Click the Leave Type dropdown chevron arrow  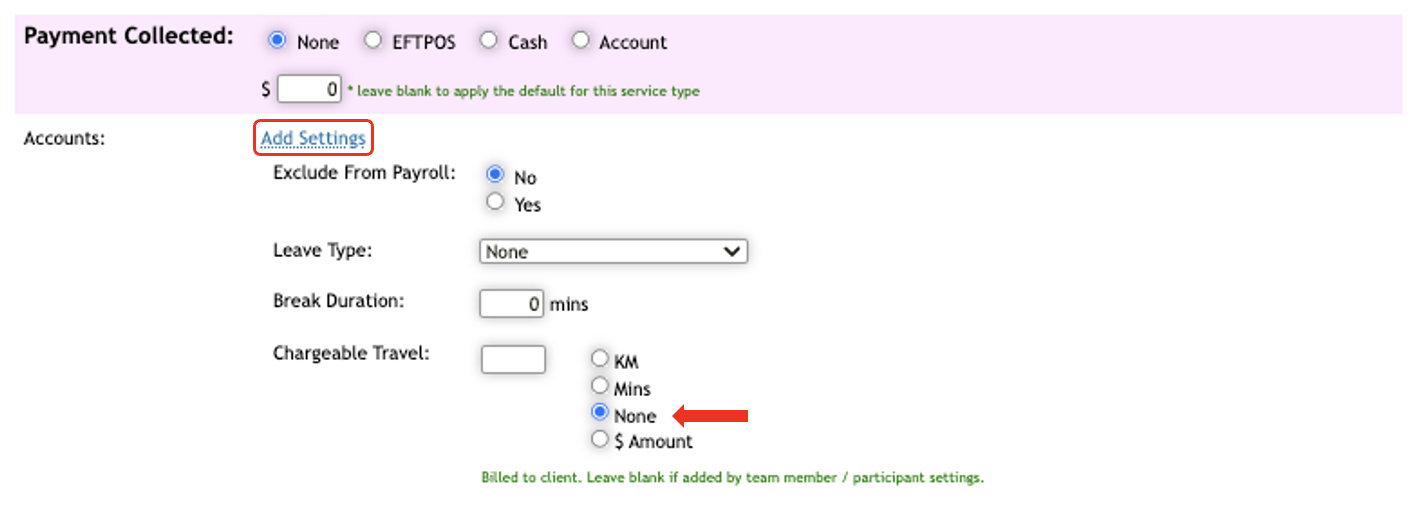[733, 252]
